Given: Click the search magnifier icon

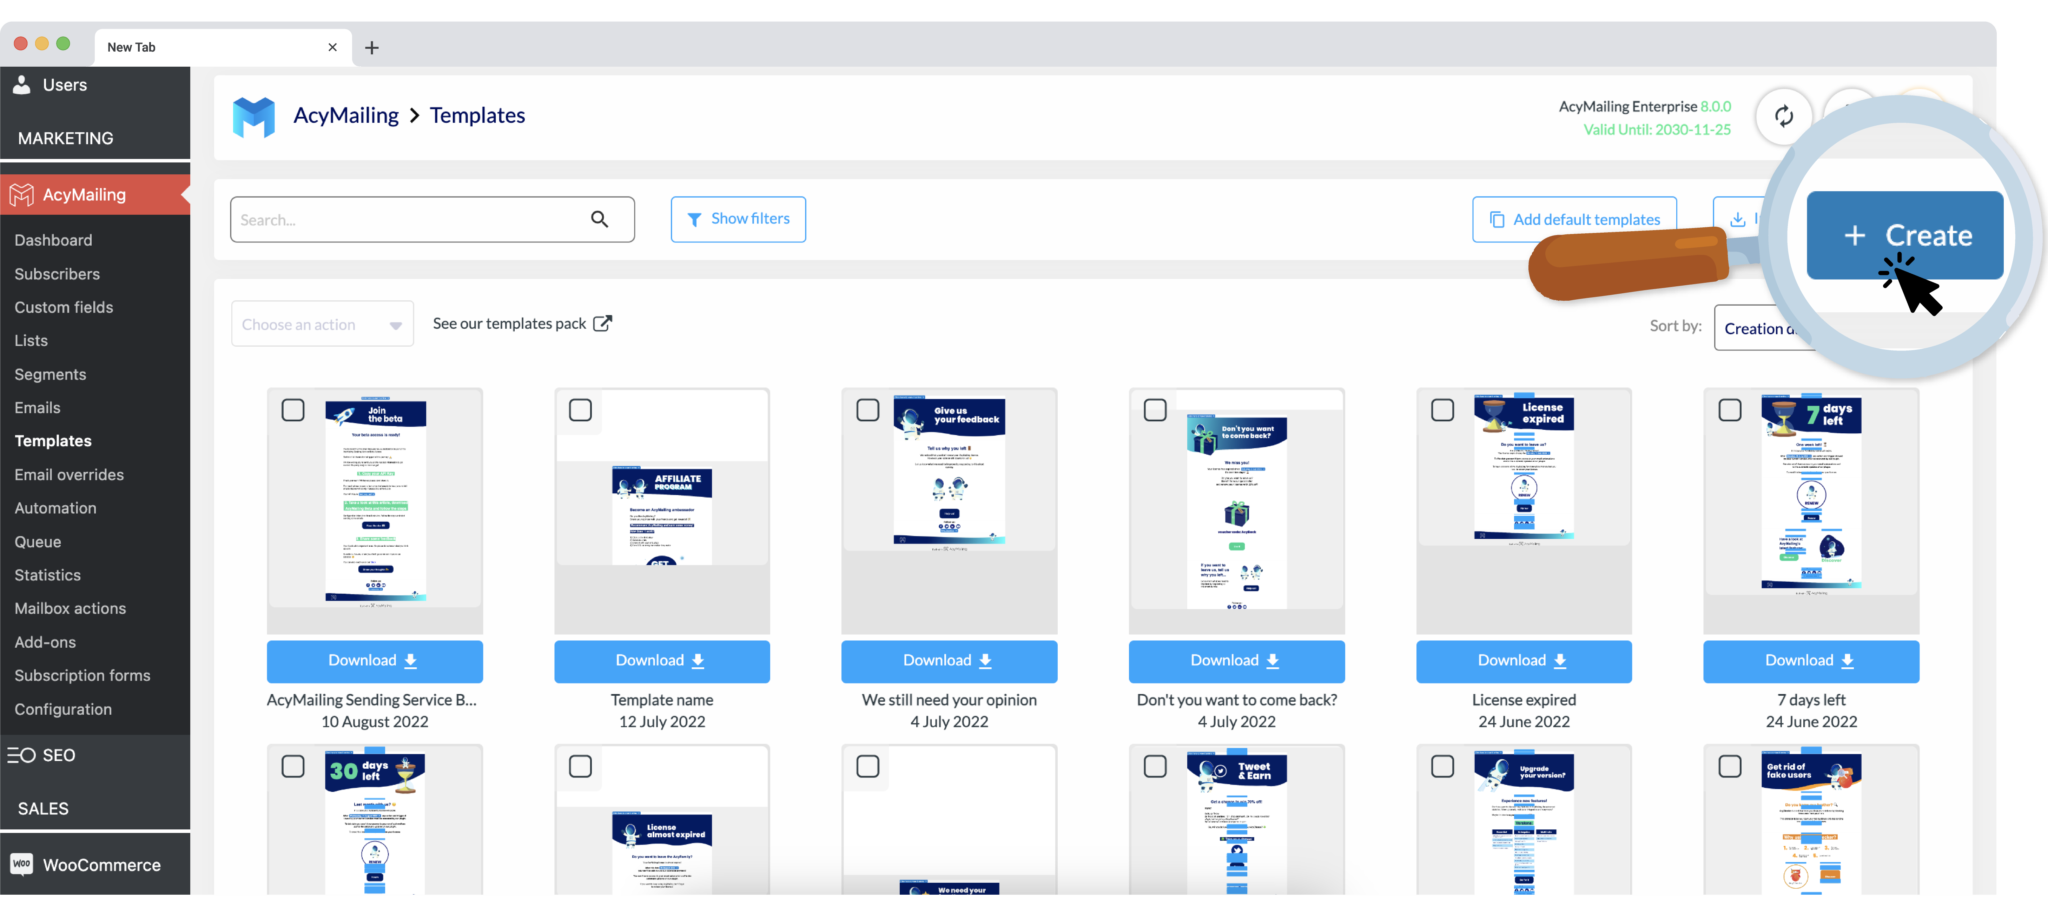Looking at the screenshot, I should click(599, 219).
